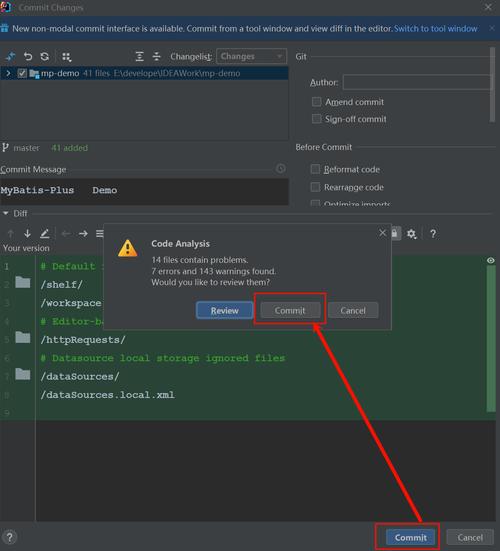Expand the mp-demo tree node
Image resolution: width=500 pixels, height=551 pixels.
tap(8, 73)
